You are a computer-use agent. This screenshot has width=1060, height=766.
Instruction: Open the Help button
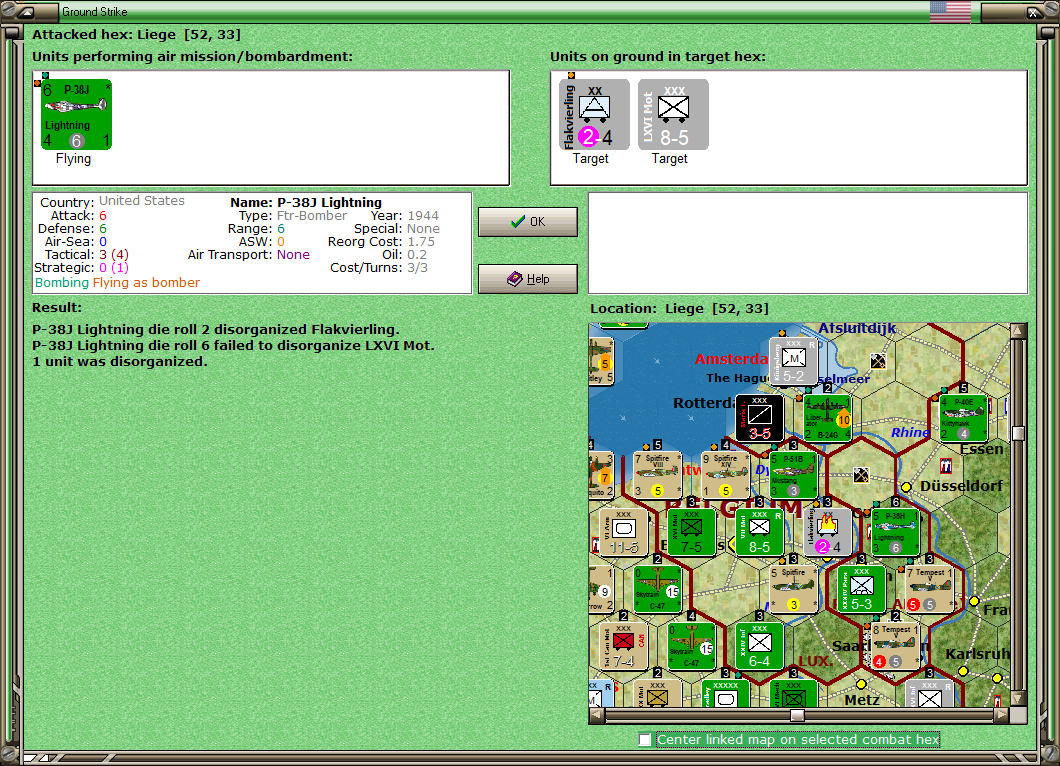click(x=528, y=279)
